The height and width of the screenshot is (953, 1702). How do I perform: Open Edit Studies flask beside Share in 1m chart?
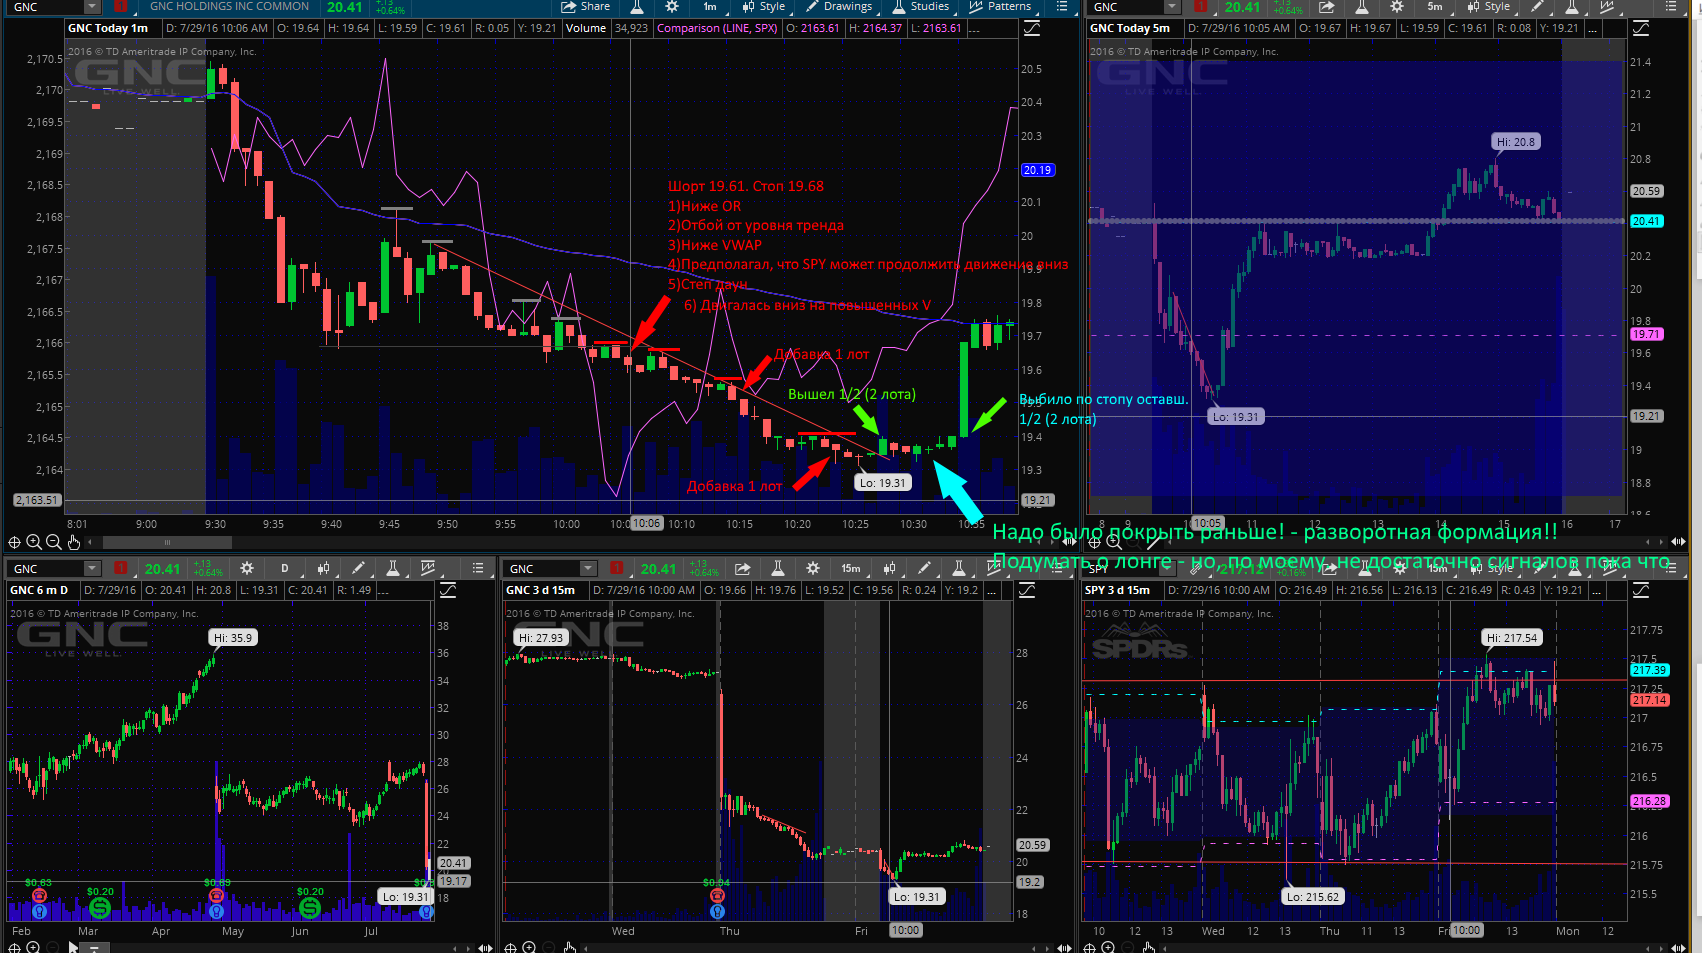tap(637, 6)
